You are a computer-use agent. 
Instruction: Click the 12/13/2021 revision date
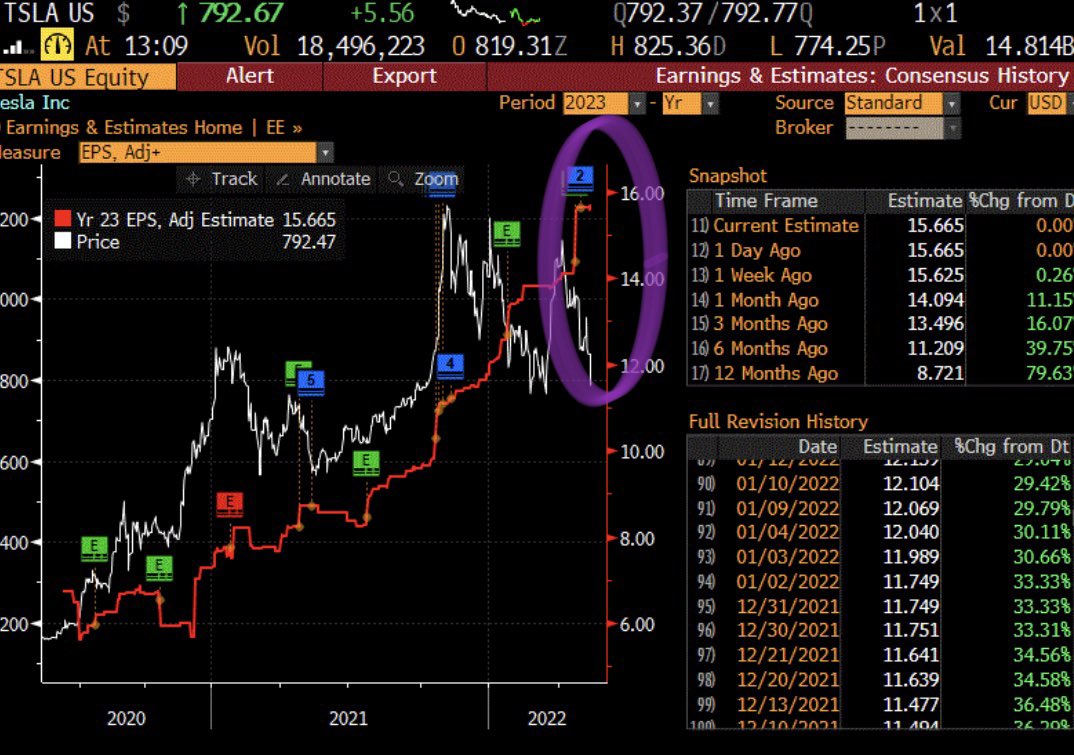[788, 704]
